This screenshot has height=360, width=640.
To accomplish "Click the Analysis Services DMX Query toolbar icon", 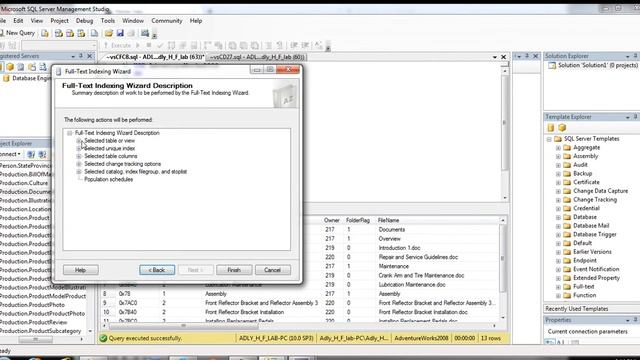I will pos(70,33).
